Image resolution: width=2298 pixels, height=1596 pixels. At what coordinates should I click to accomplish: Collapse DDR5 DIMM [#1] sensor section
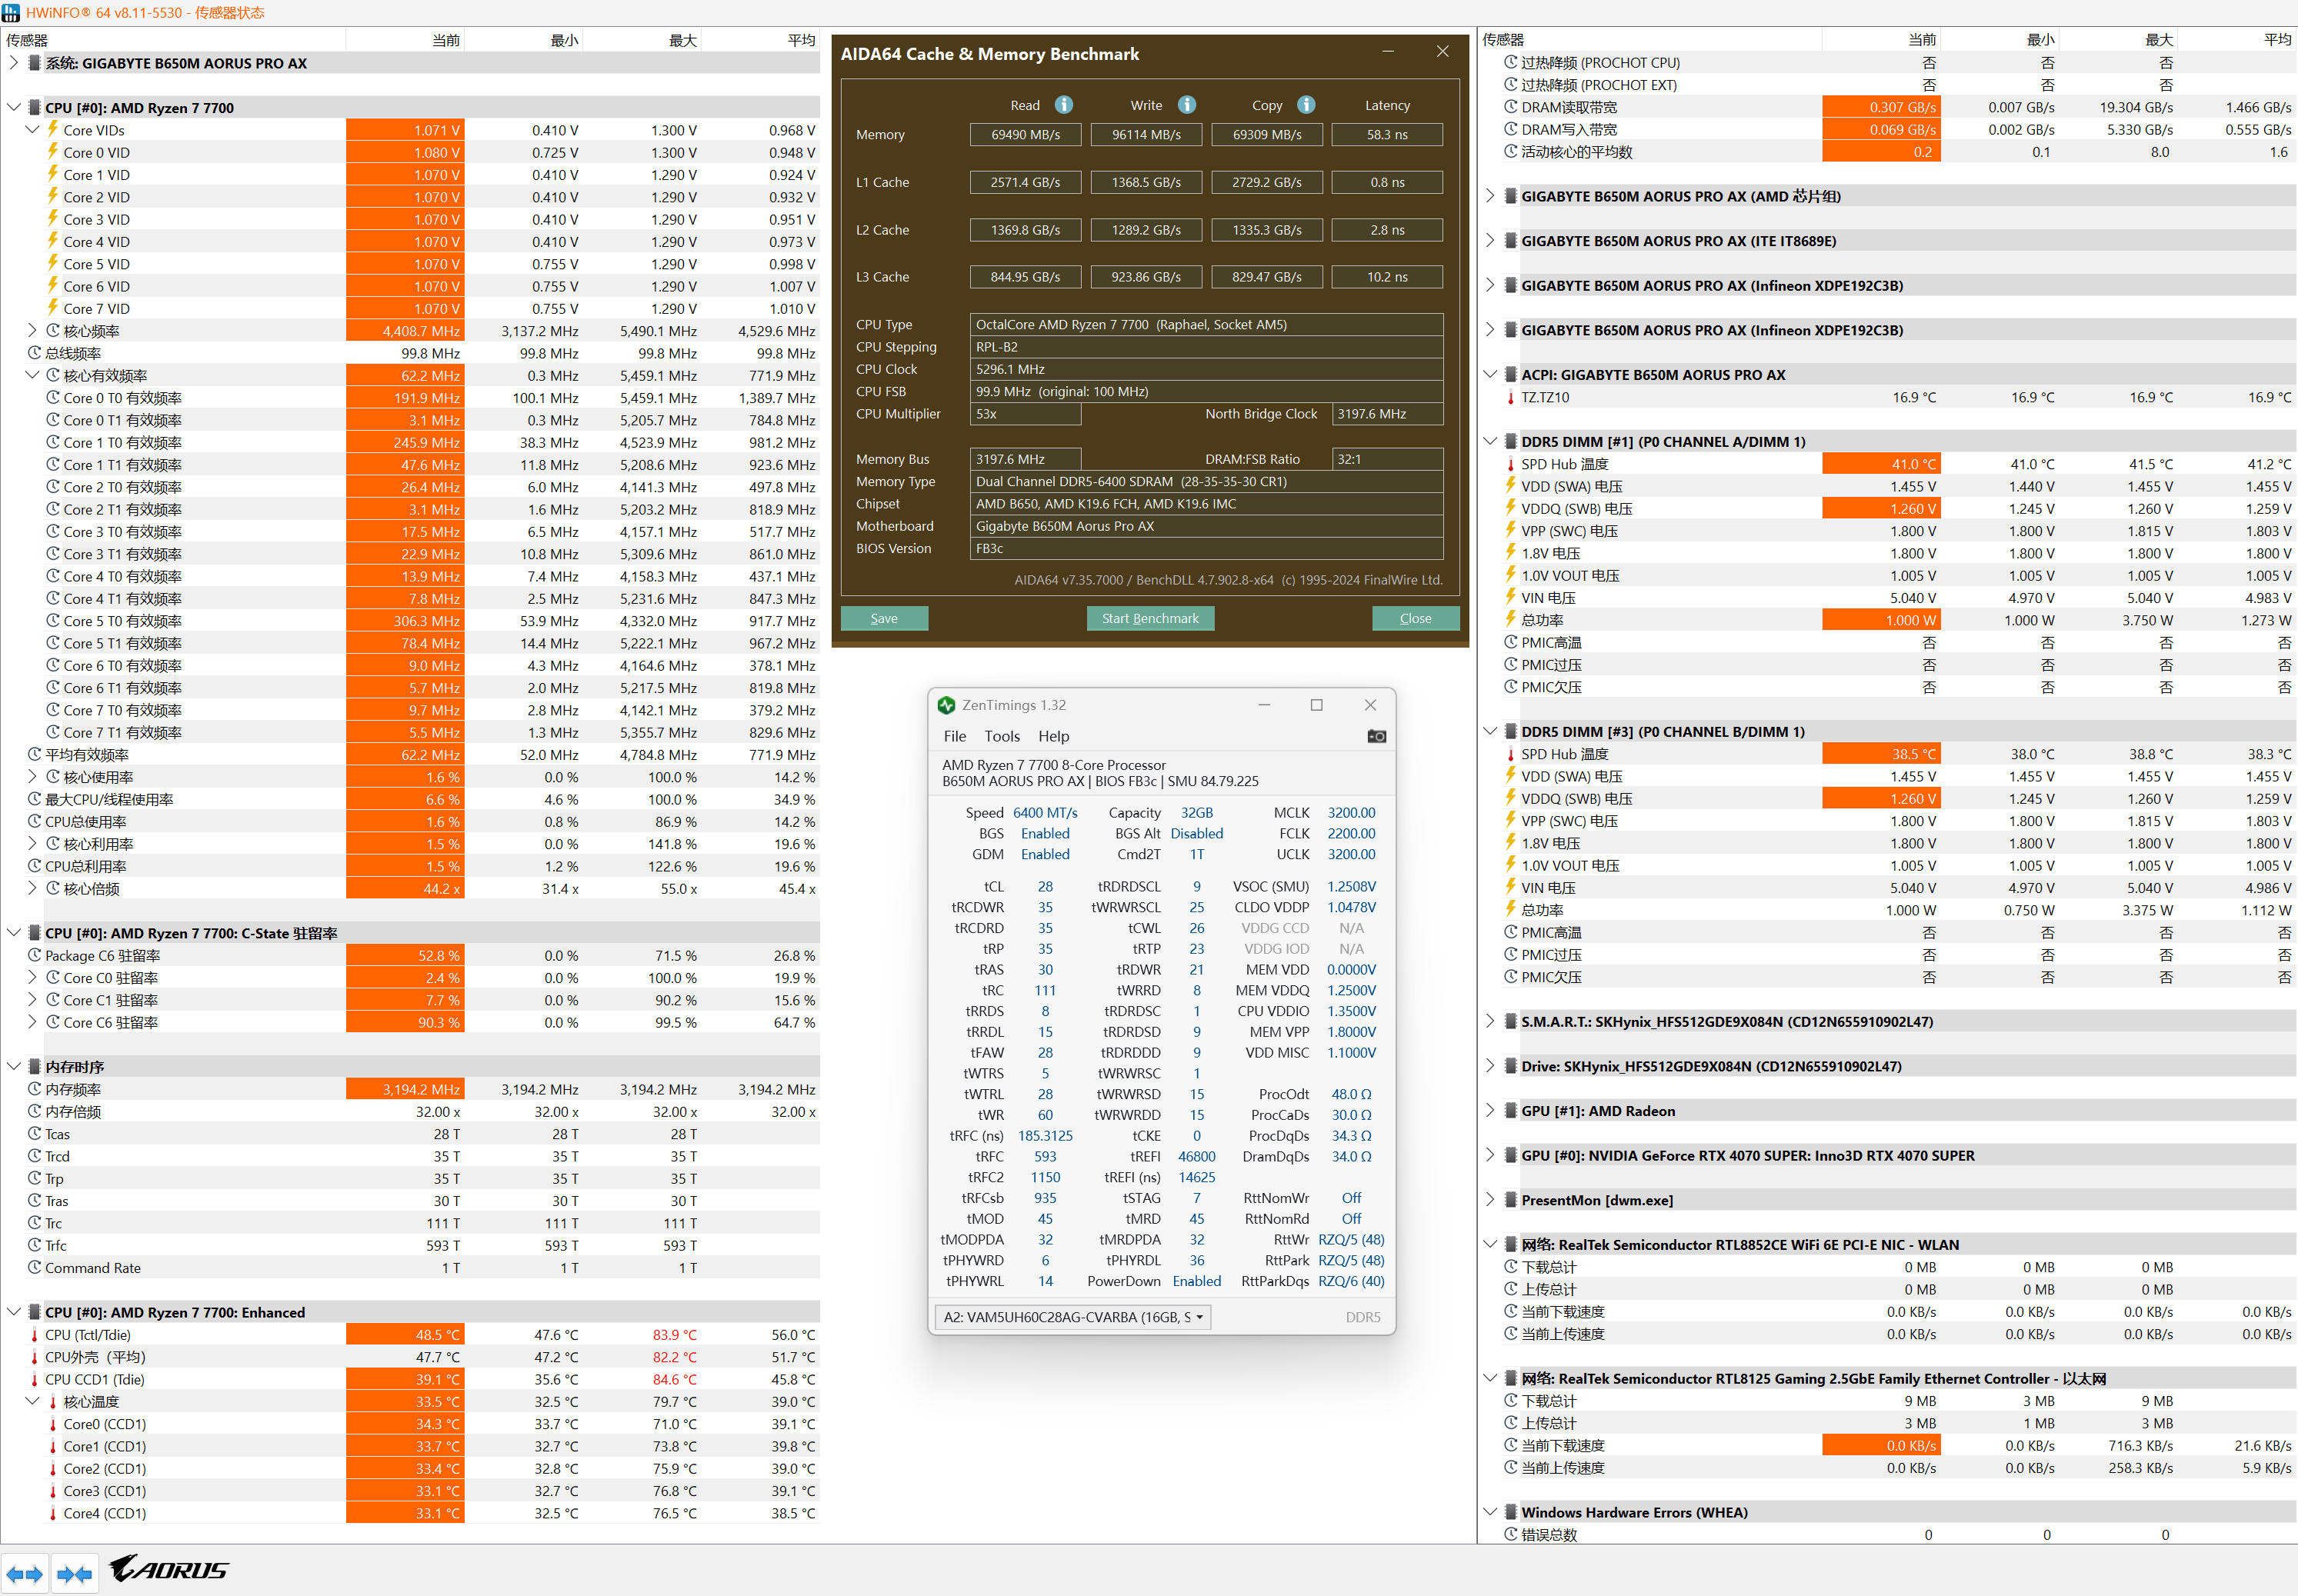click(1490, 441)
